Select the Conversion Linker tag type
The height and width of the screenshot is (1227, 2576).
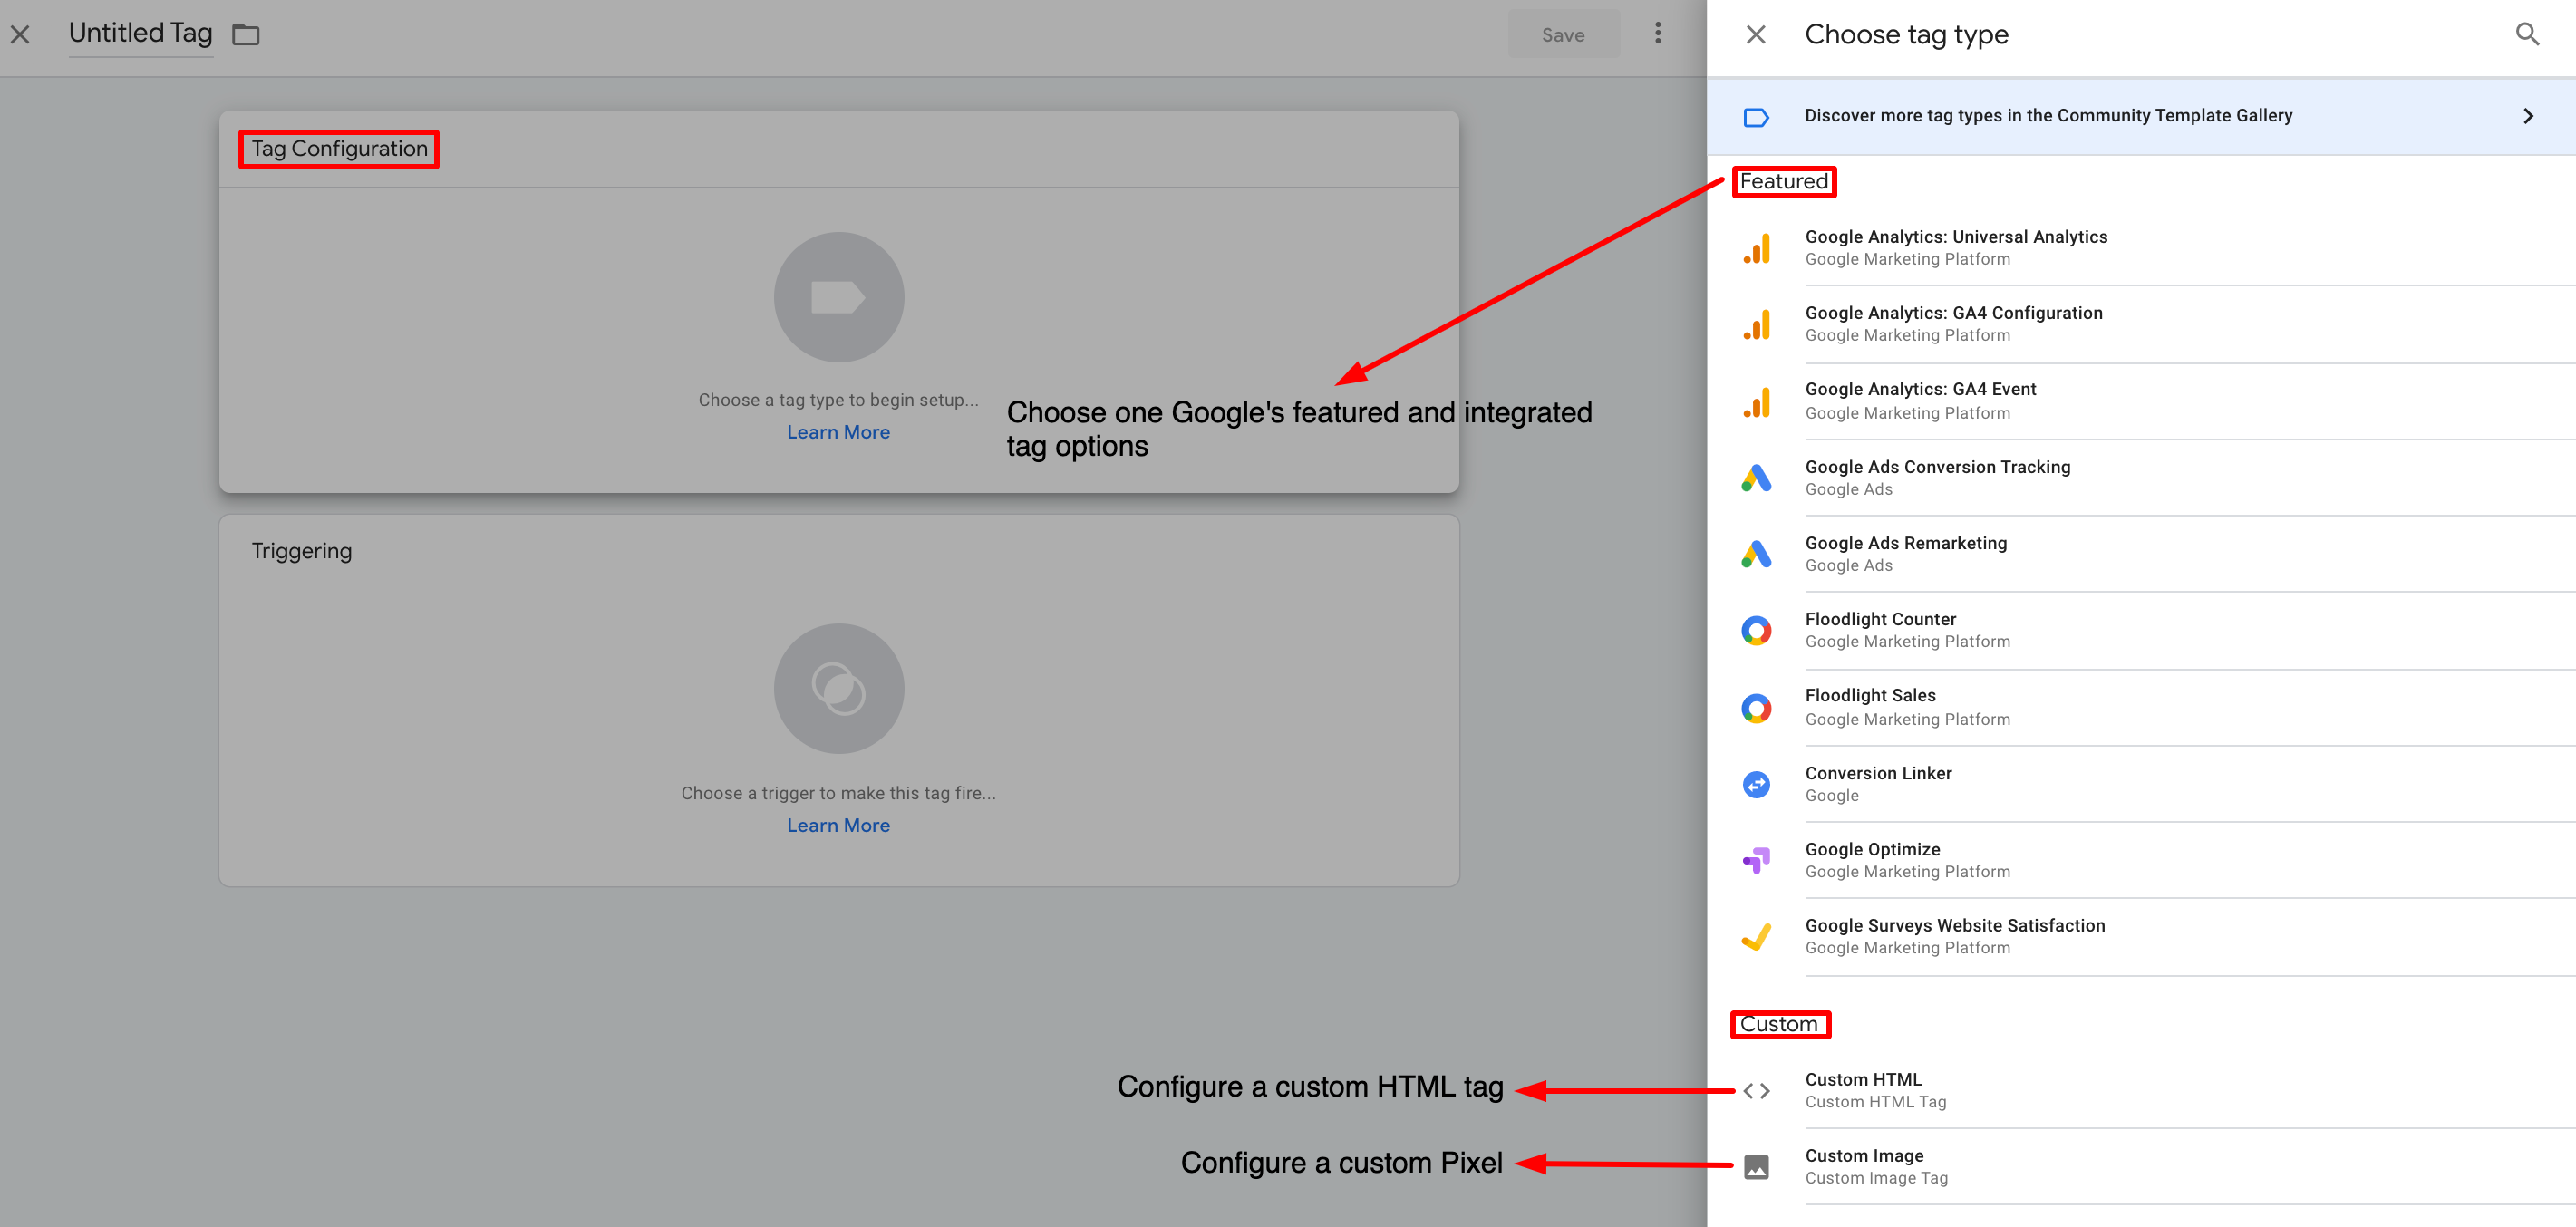point(2141,784)
